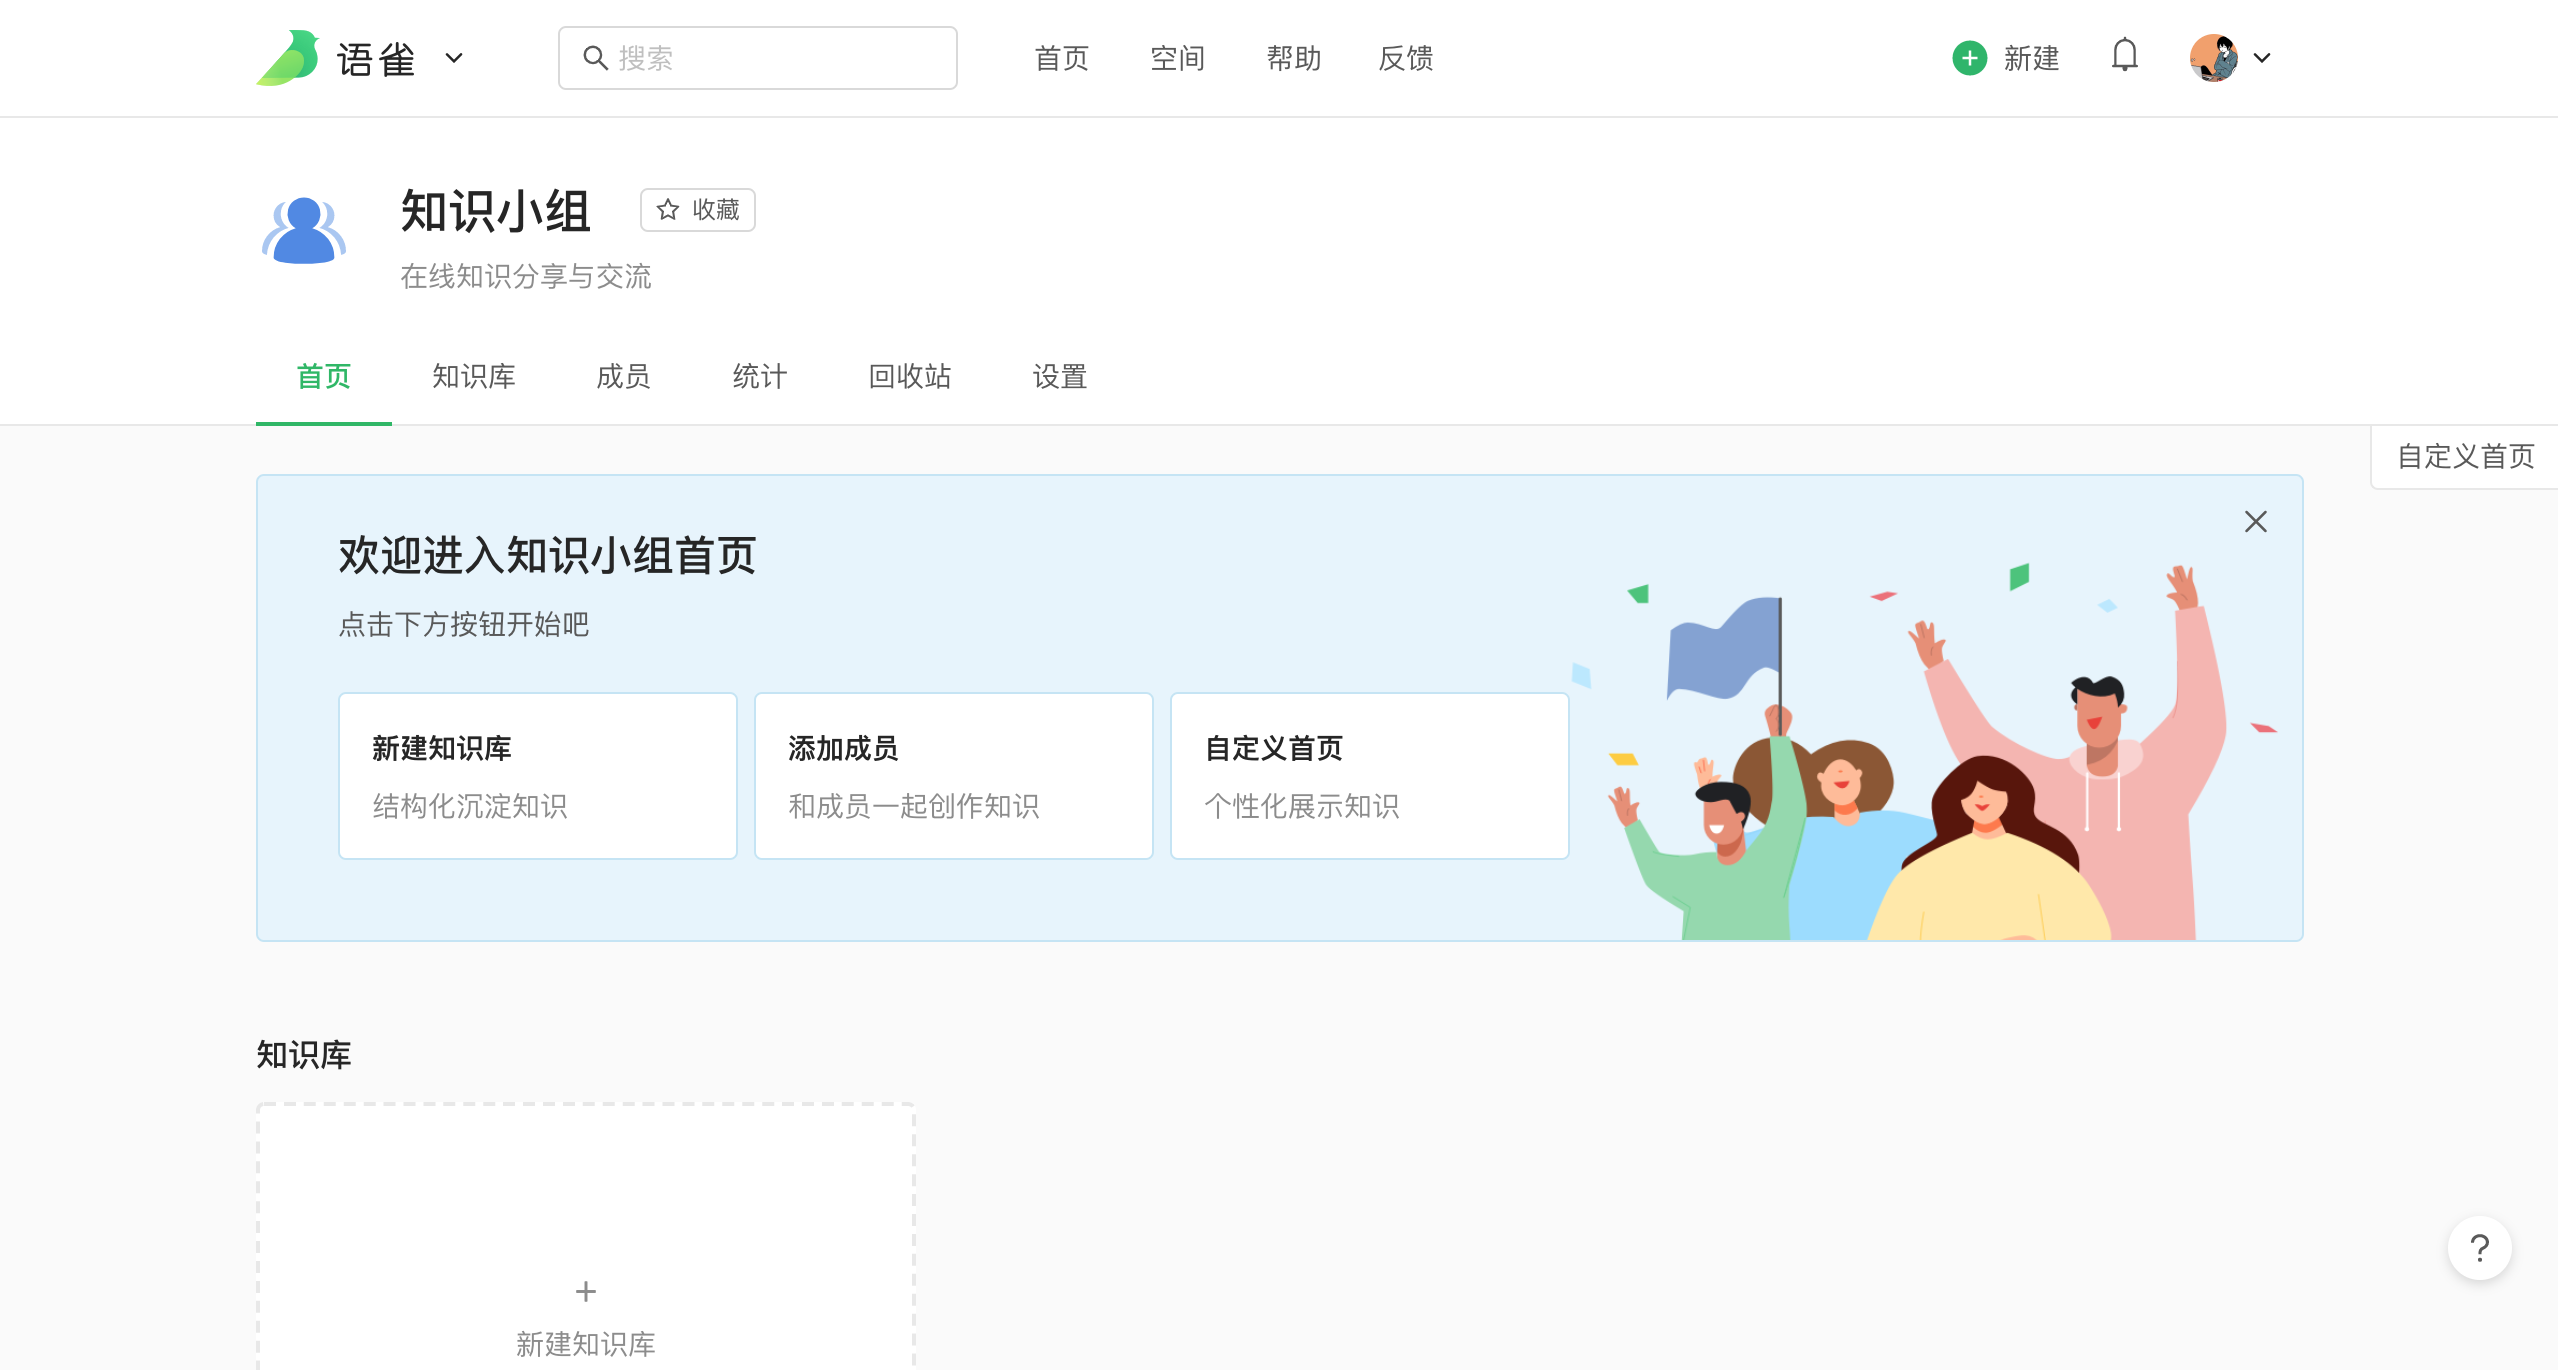This screenshot has height=1370, width=2558.
Task: Click the user avatar picture
Action: point(2213,58)
